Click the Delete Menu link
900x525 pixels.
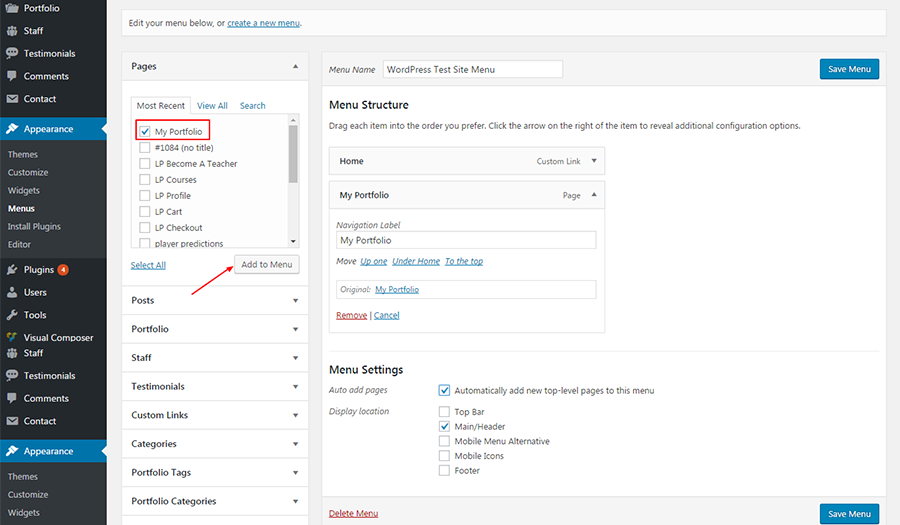pyautogui.click(x=354, y=513)
